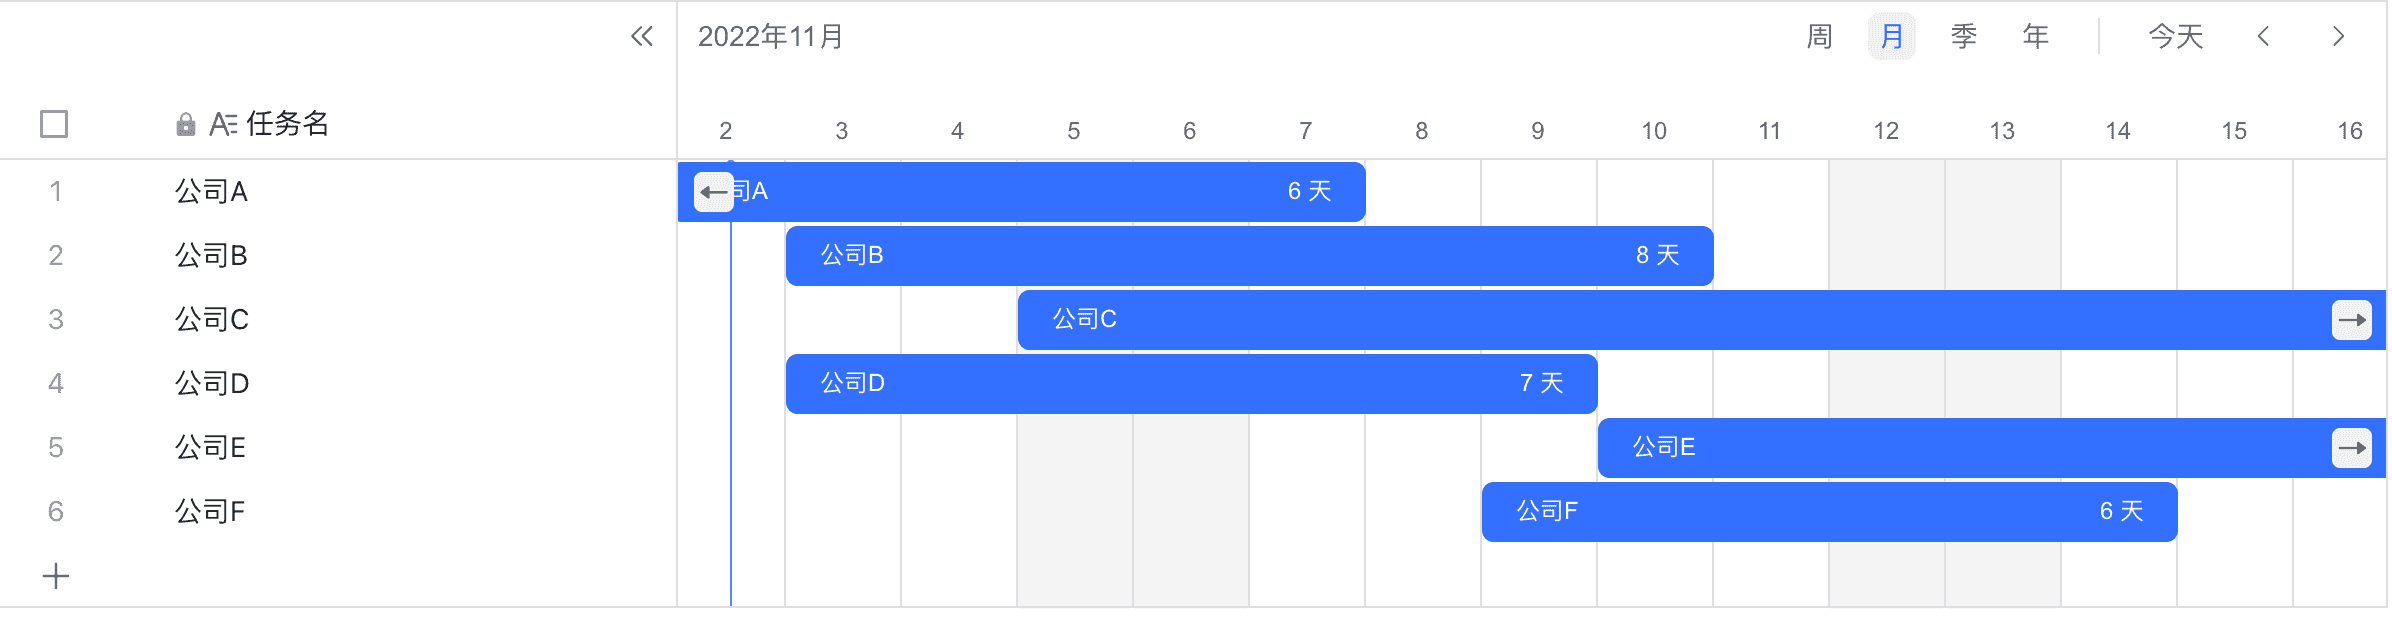The image size is (2392, 620).
Task: Click the 今天 button
Action: [x=2176, y=37]
